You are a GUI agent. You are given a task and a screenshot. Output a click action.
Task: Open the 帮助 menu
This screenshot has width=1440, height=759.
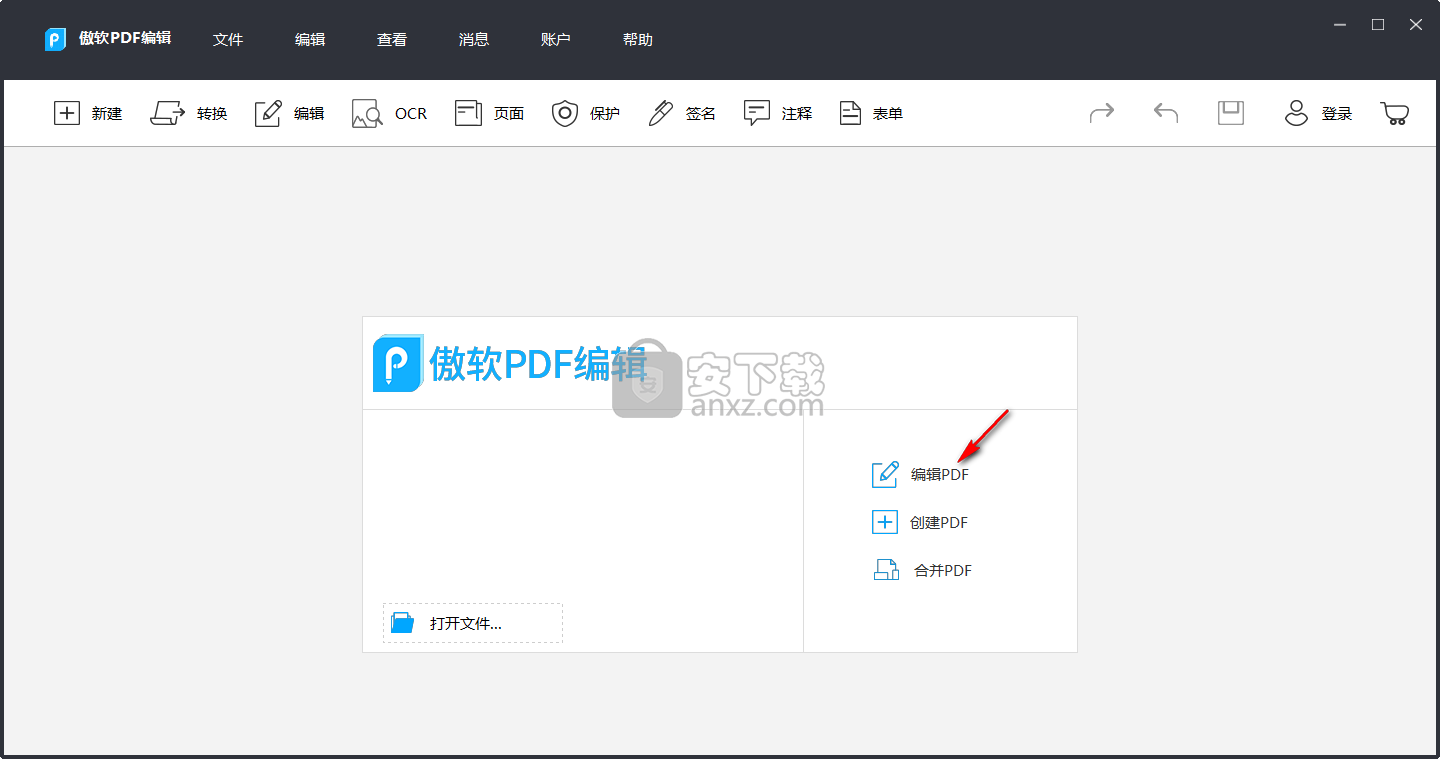click(638, 40)
